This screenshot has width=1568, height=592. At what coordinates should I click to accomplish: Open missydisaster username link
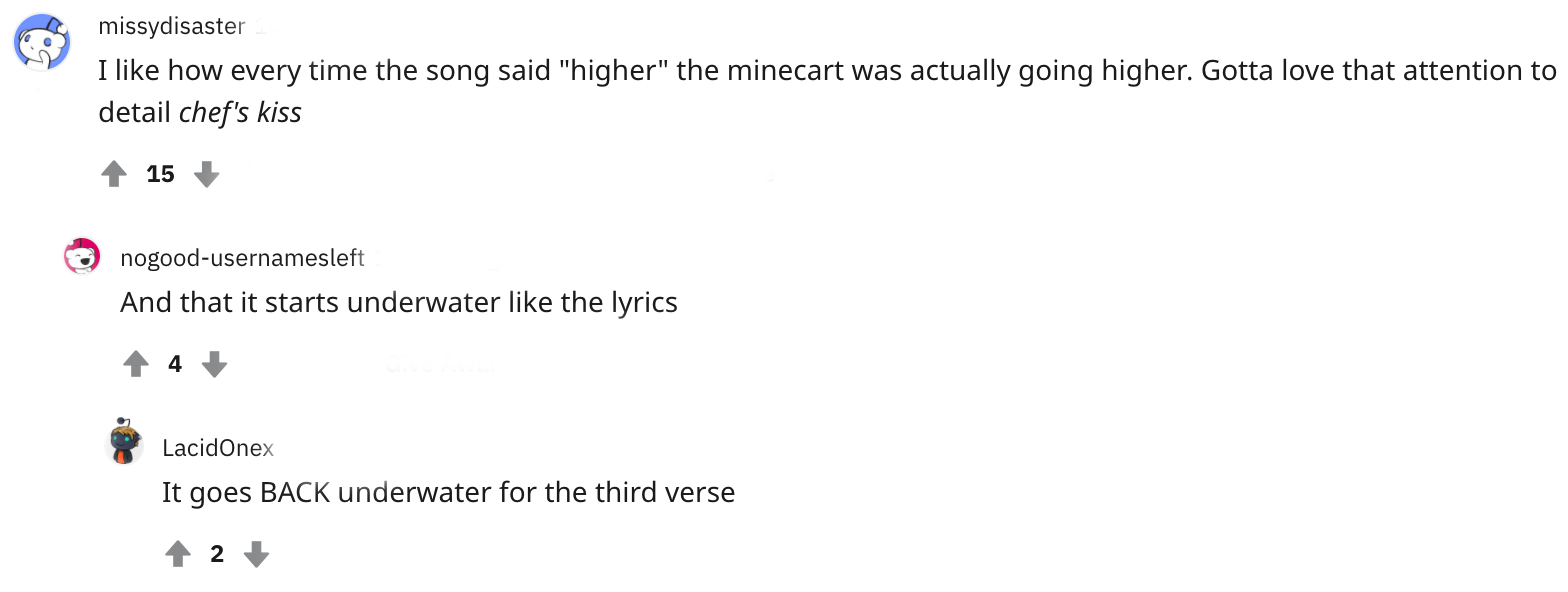[x=171, y=27]
